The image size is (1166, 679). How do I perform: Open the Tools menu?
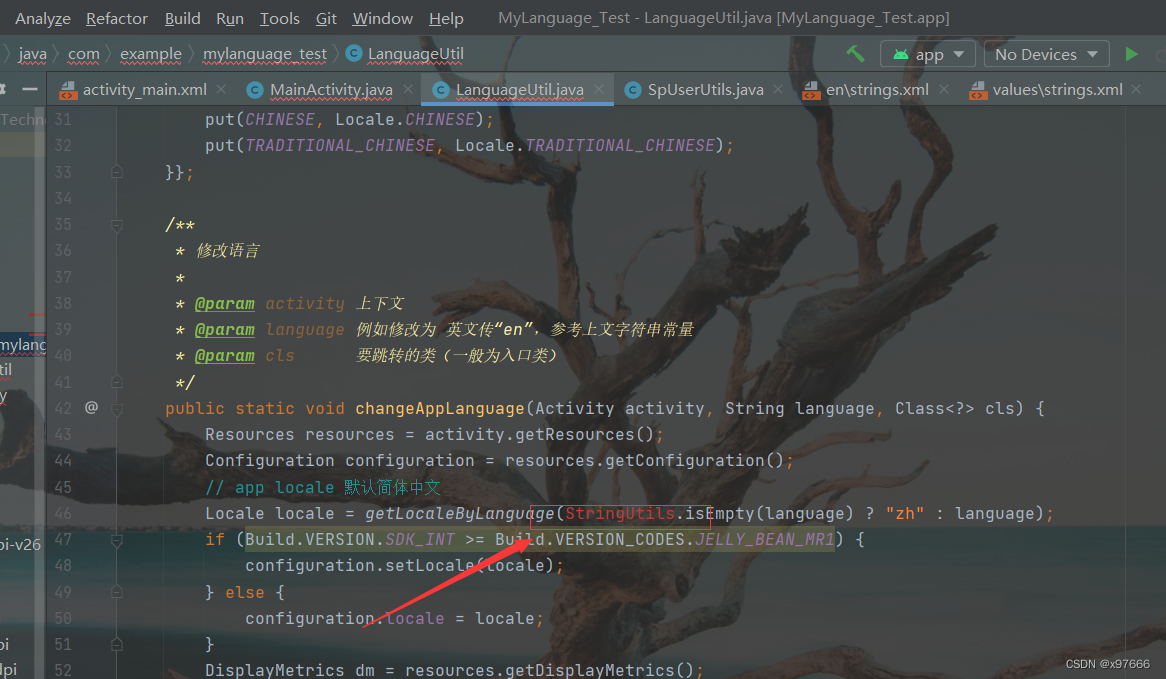coord(280,19)
